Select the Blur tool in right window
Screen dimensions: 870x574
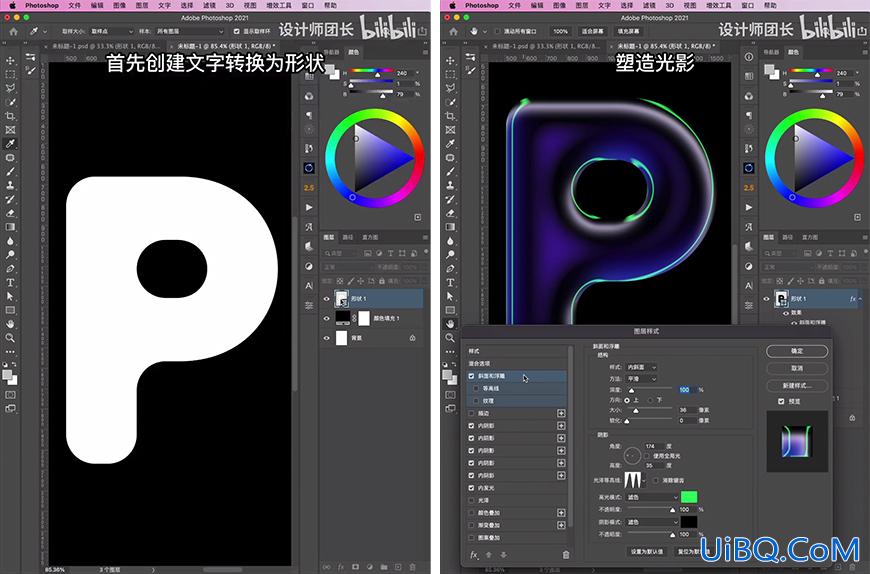point(450,241)
